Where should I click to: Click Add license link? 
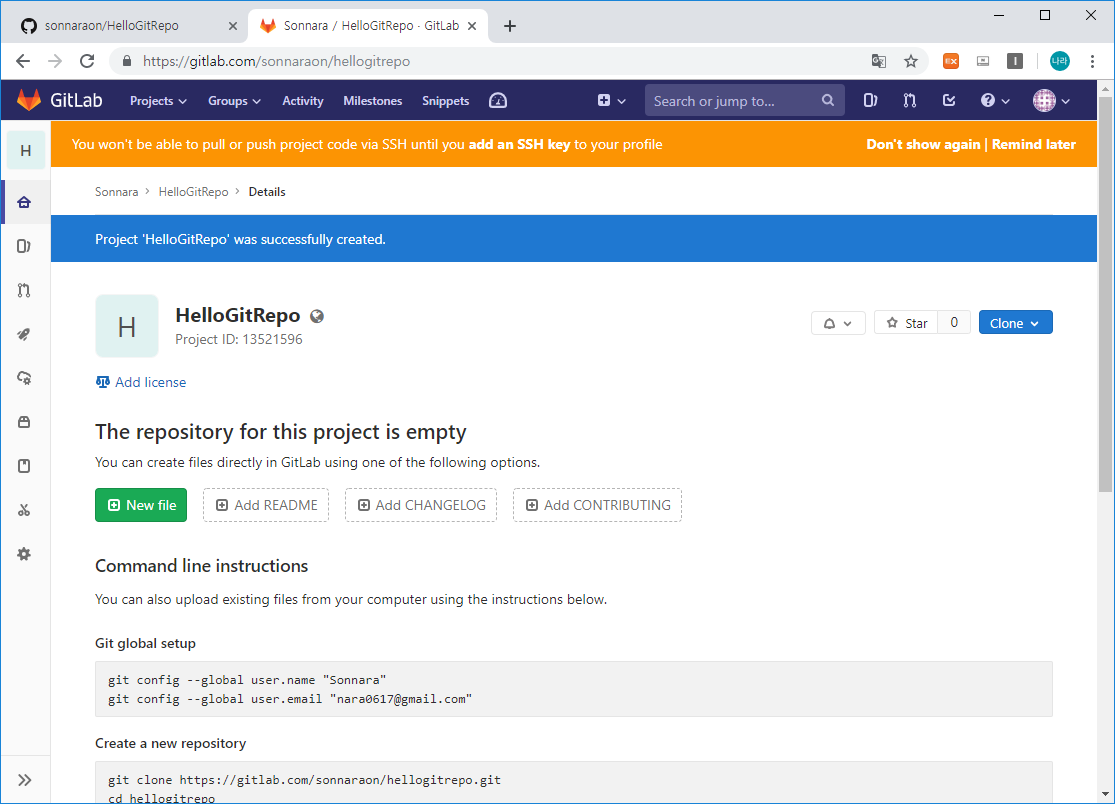[x=141, y=382]
